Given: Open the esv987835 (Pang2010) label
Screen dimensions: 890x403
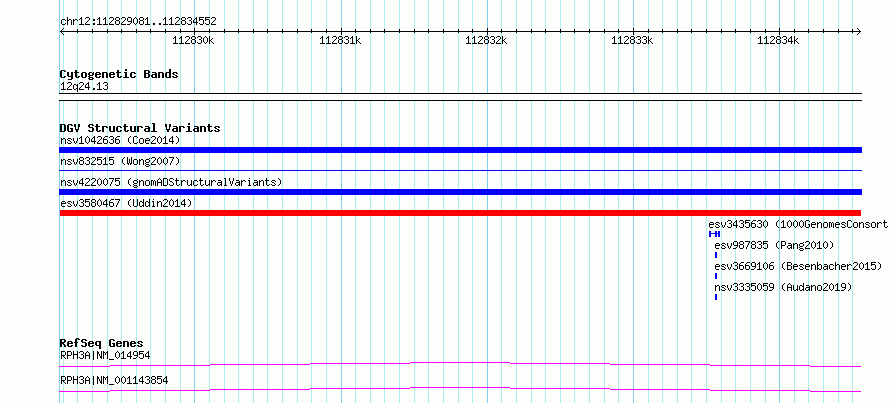Looking at the screenshot, I should click(774, 245).
